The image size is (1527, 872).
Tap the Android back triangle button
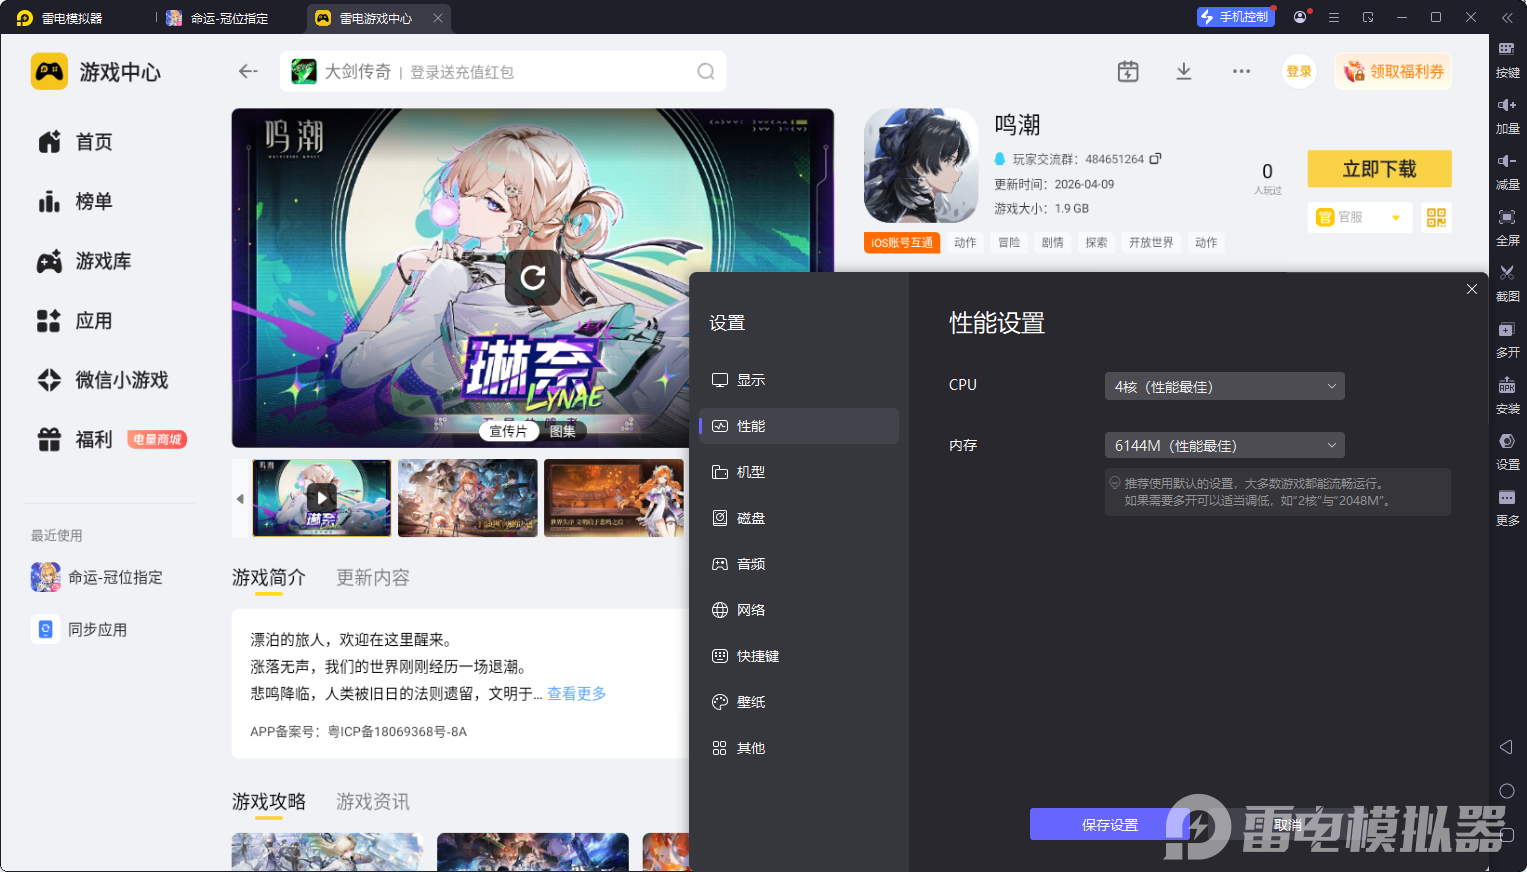(x=1506, y=747)
